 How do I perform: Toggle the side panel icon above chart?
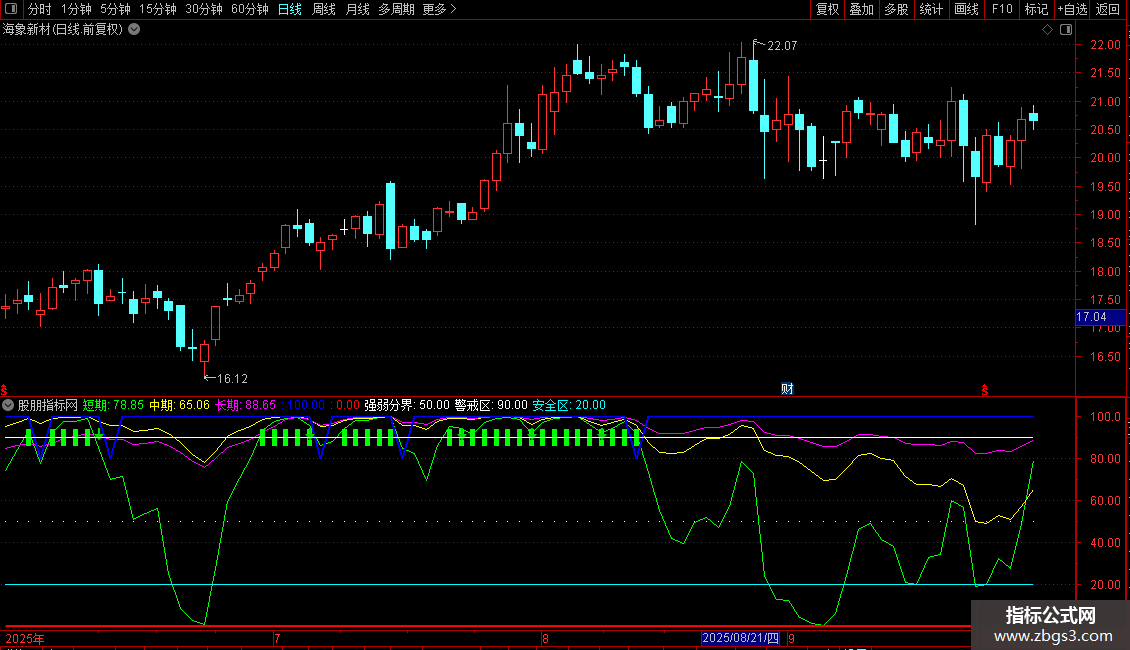[x=1066, y=30]
